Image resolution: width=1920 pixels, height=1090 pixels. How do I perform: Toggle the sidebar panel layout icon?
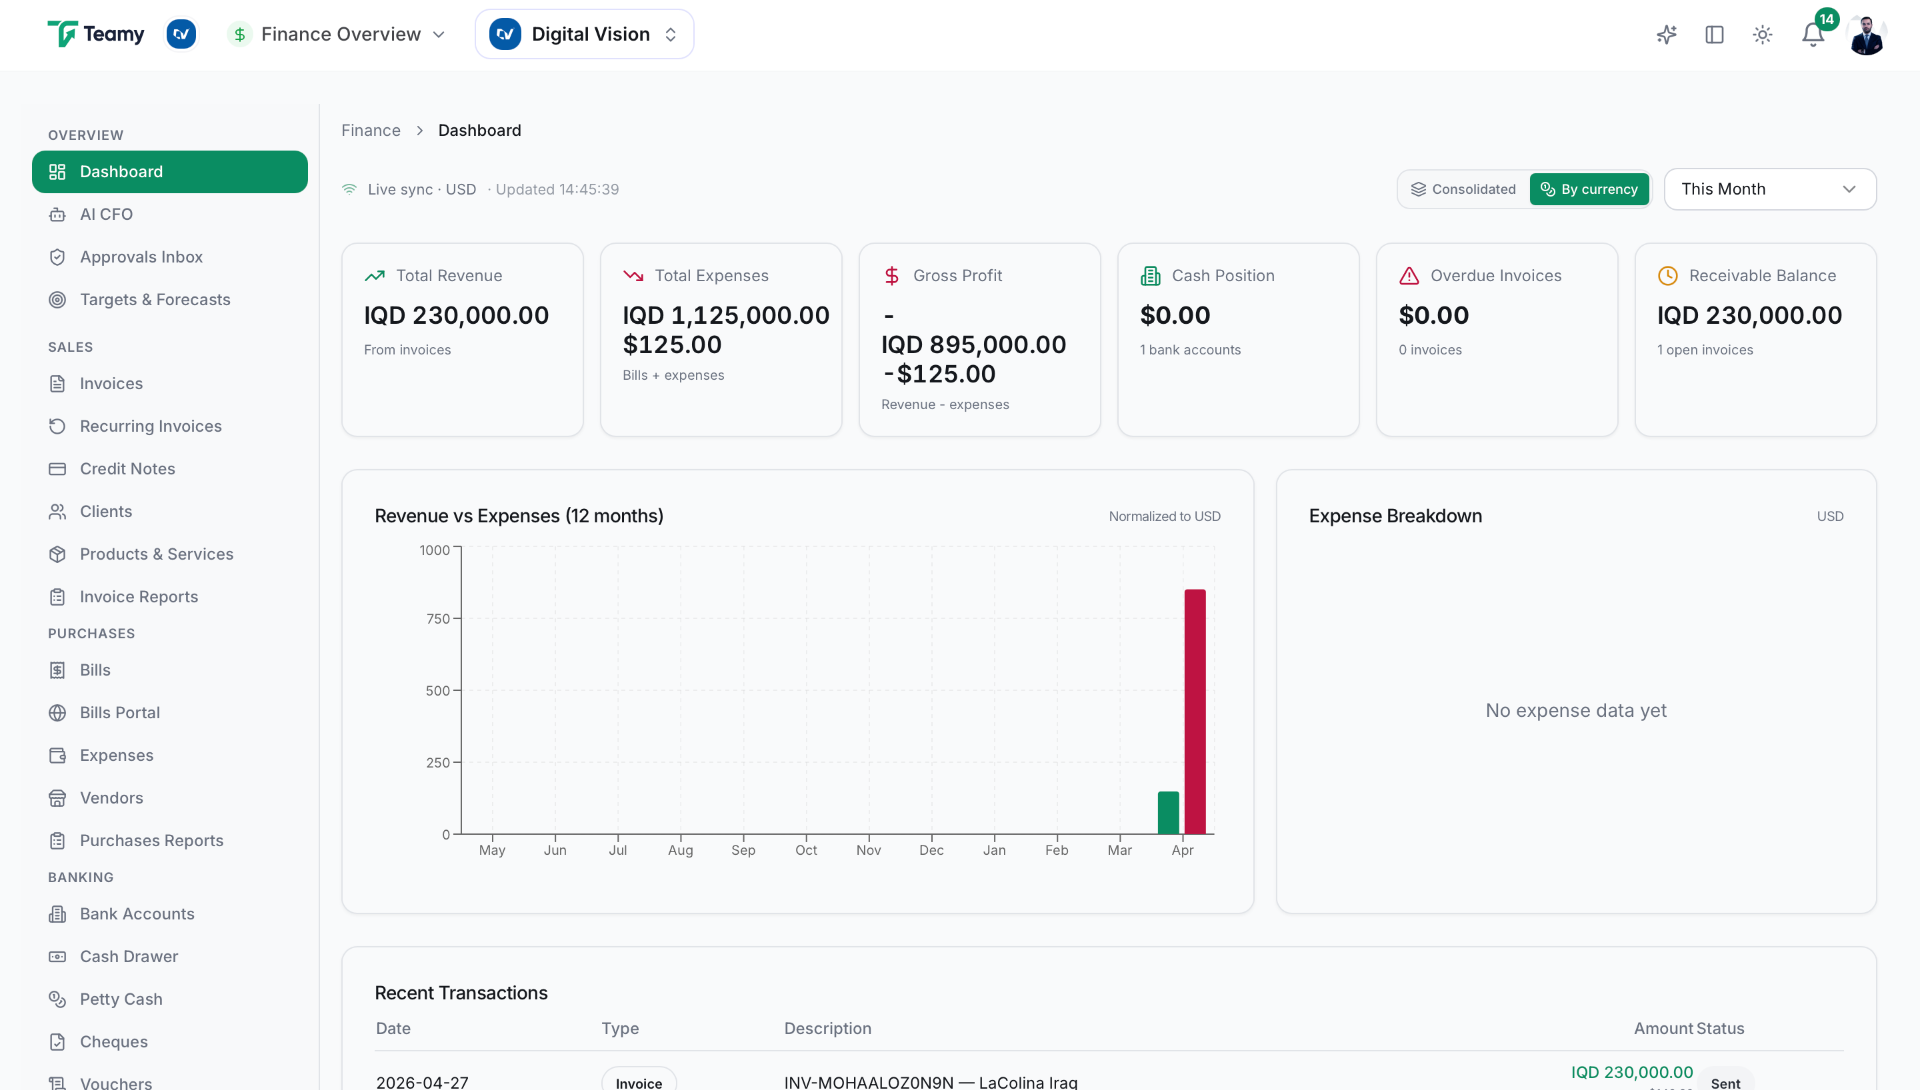click(1714, 35)
